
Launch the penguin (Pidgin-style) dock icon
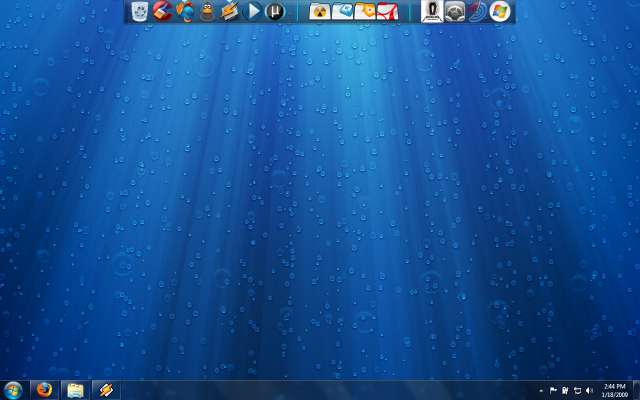click(x=207, y=11)
